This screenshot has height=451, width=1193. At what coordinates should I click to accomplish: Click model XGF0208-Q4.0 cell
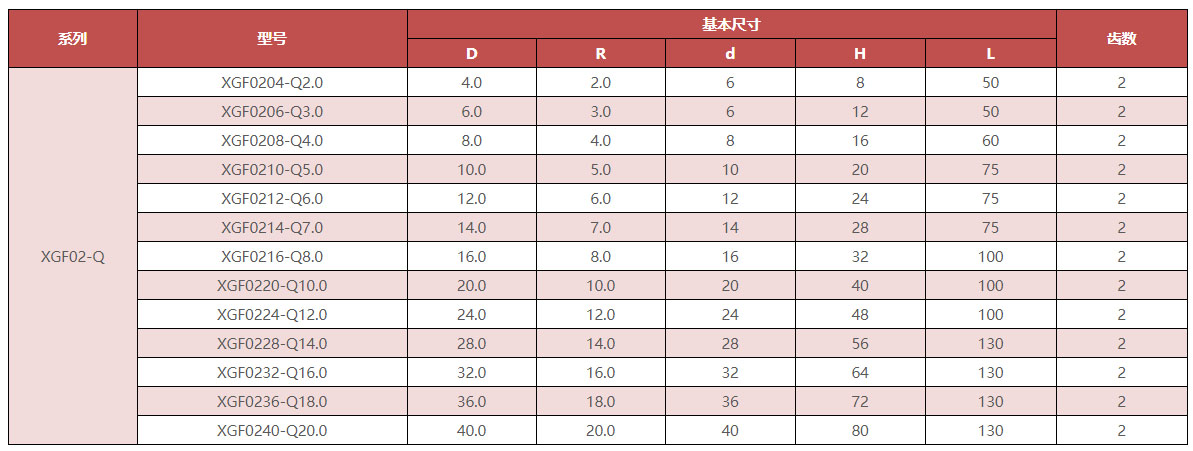point(272,141)
